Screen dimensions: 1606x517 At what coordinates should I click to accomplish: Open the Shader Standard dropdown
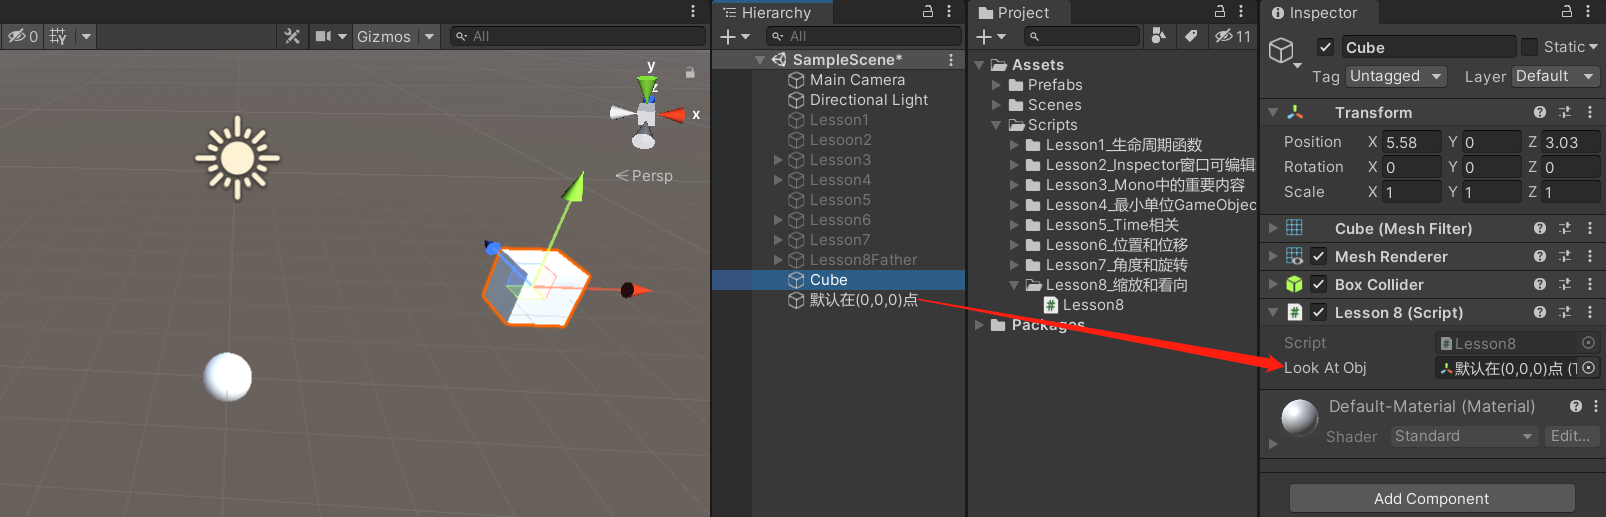tap(1464, 436)
